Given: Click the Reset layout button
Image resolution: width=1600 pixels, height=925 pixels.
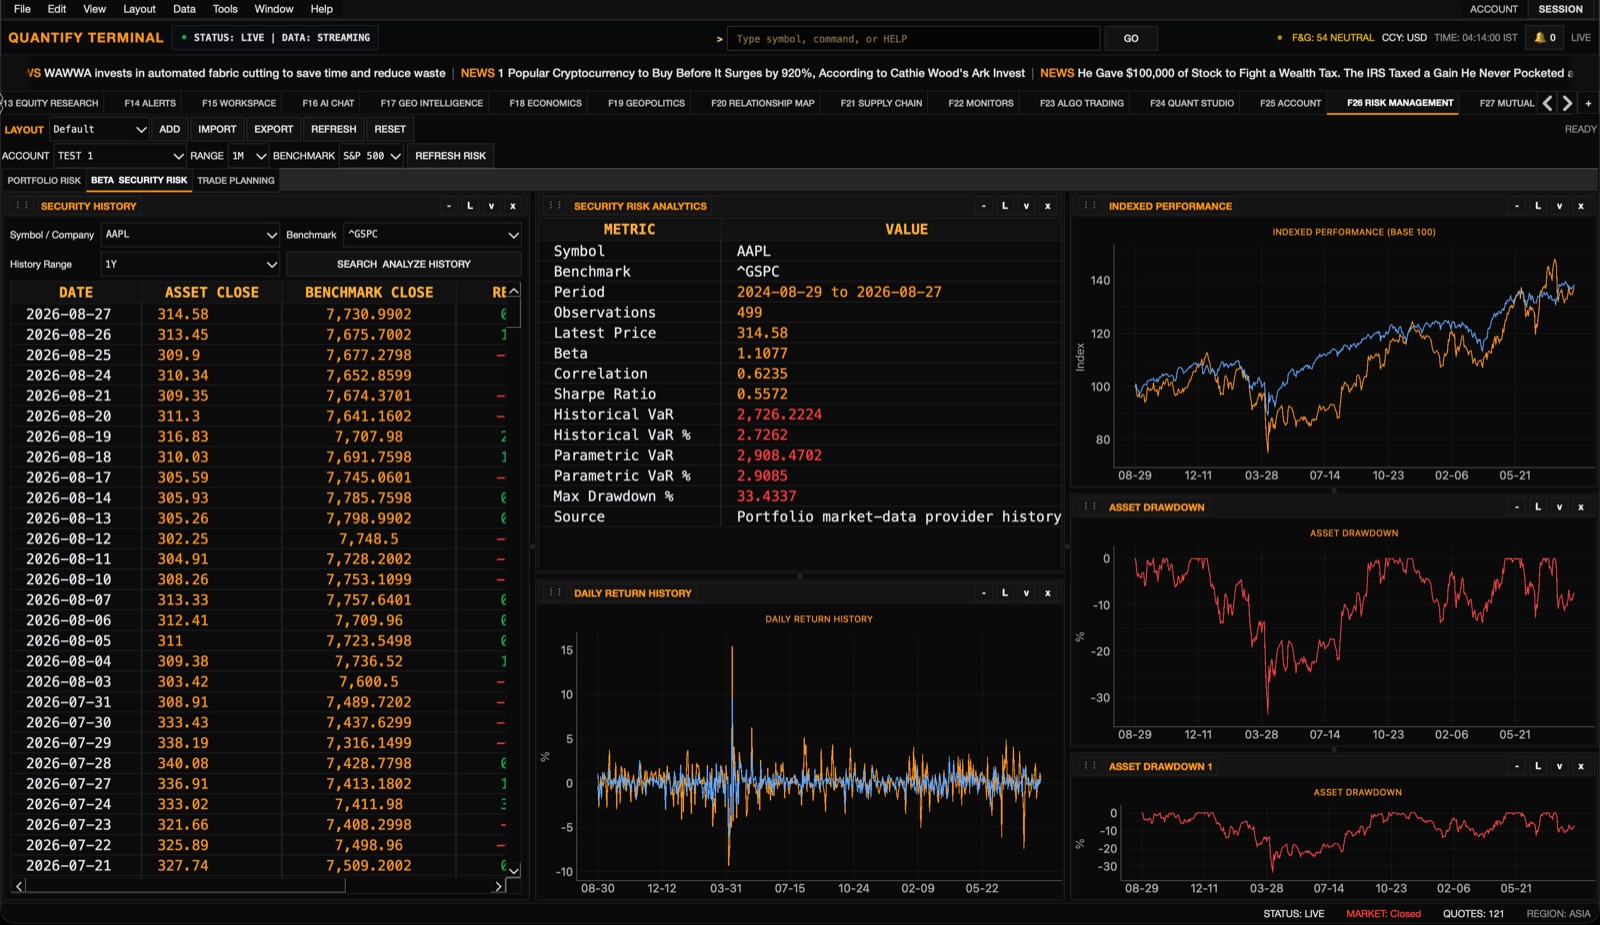Looking at the screenshot, I should coord(390,129).
